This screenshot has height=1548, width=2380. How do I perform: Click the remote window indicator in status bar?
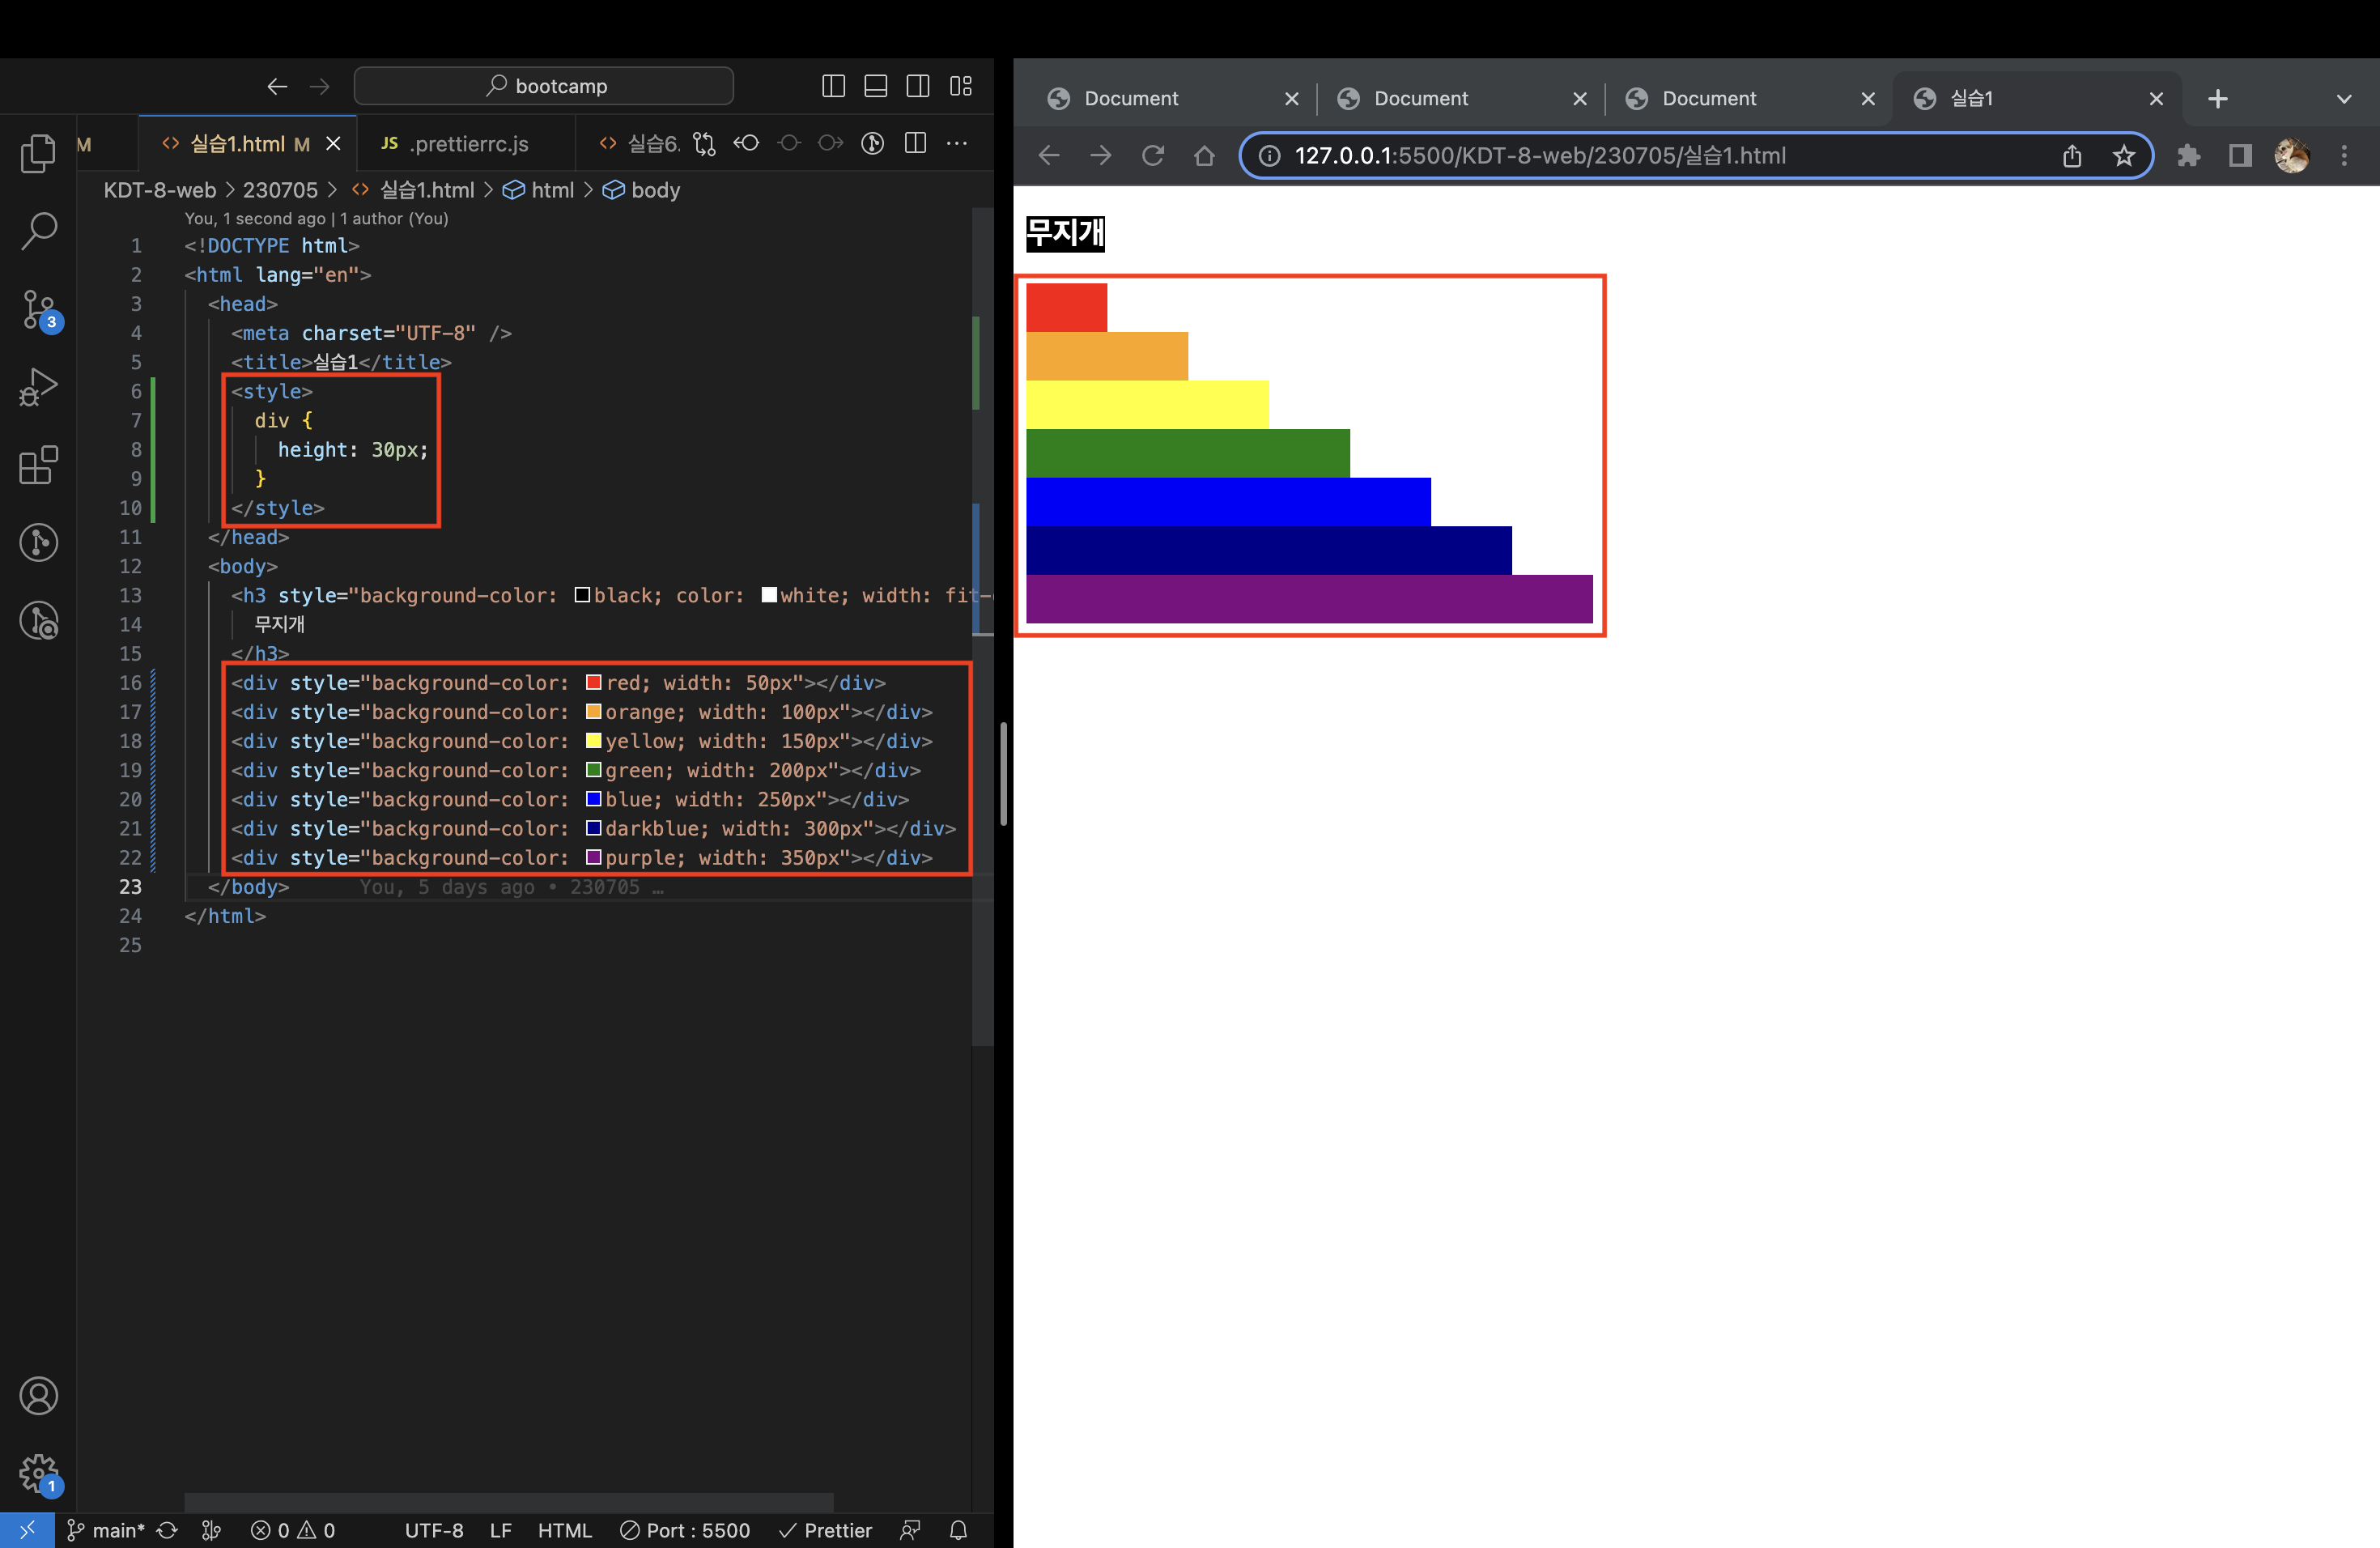[27, 1530]
